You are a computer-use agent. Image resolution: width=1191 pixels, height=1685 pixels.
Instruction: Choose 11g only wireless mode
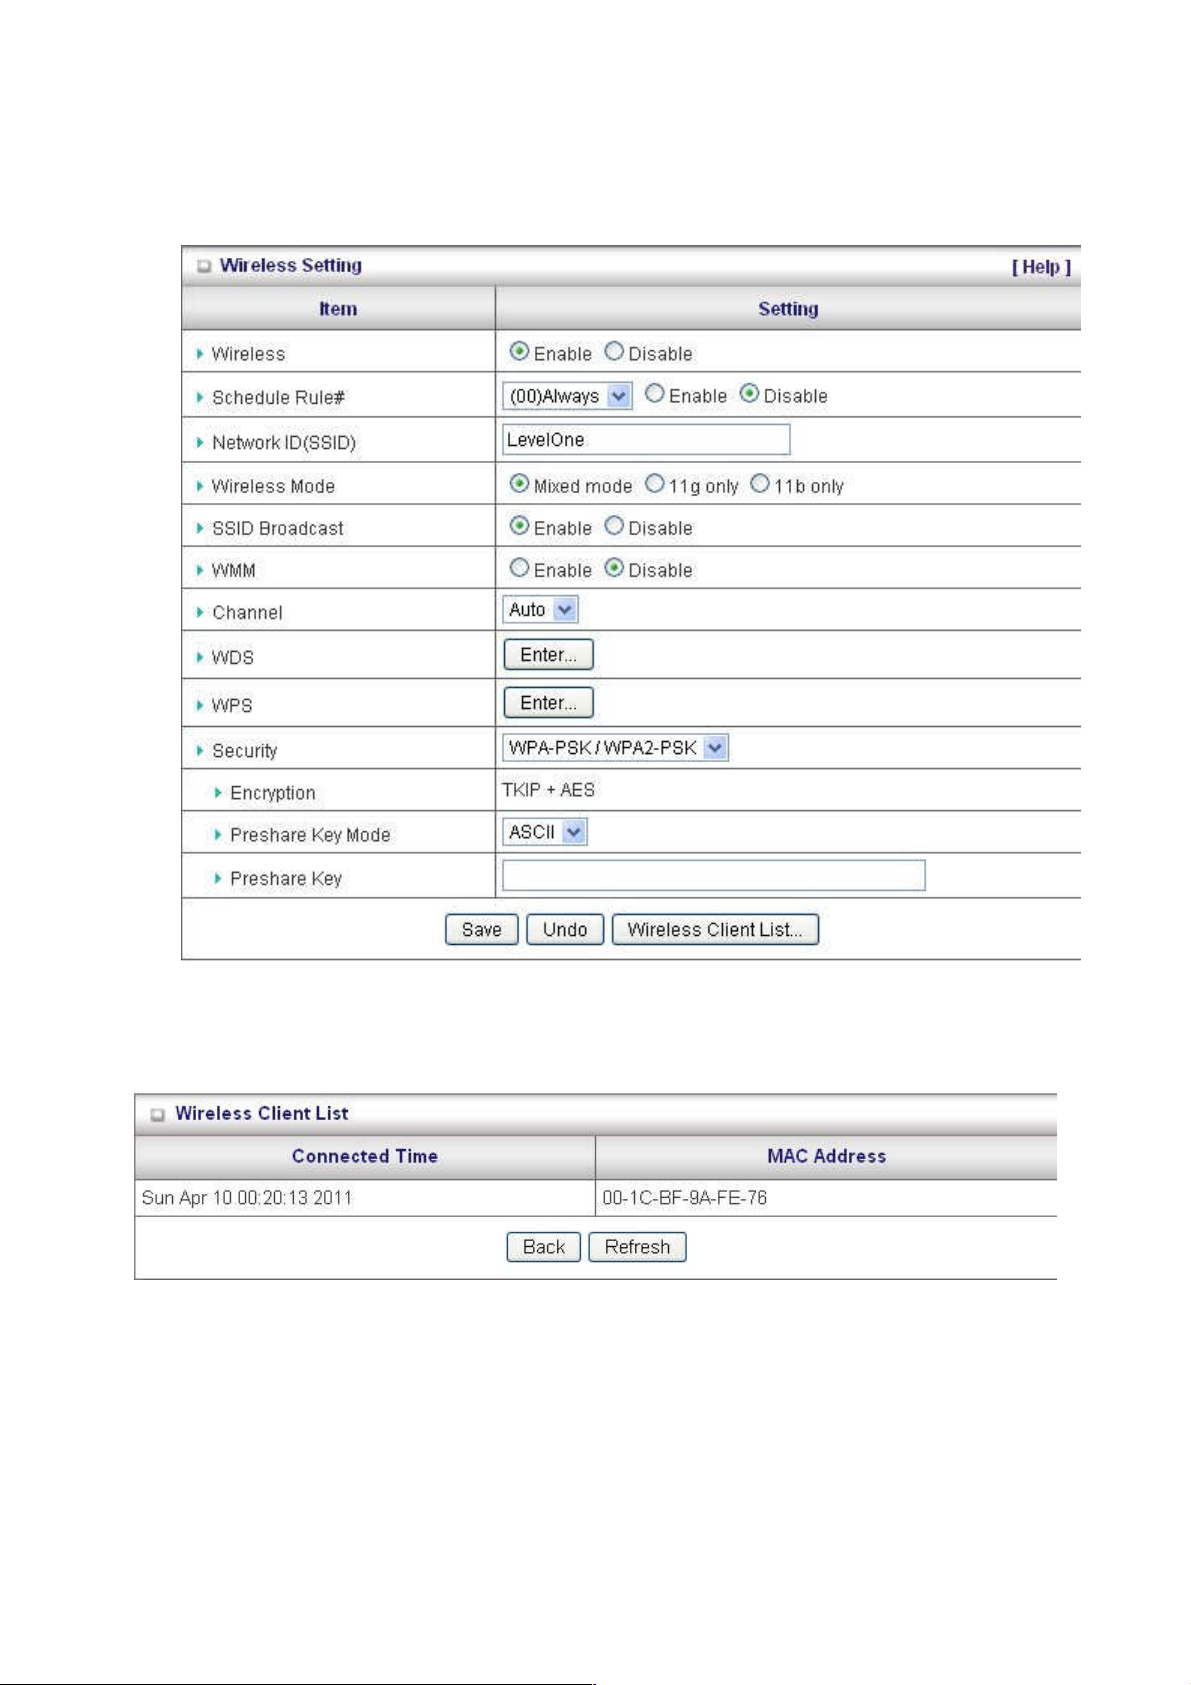[x=655, y=484]
